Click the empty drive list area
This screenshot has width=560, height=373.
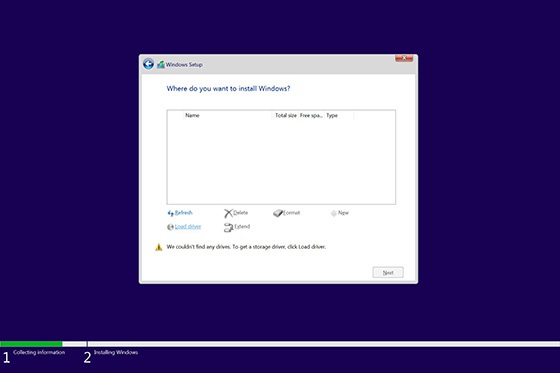pyautogui.click(x=281, y=161)
